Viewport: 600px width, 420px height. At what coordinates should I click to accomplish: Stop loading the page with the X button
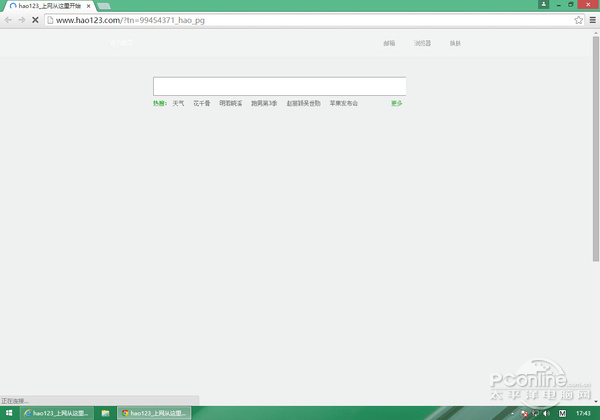point(35,20)
